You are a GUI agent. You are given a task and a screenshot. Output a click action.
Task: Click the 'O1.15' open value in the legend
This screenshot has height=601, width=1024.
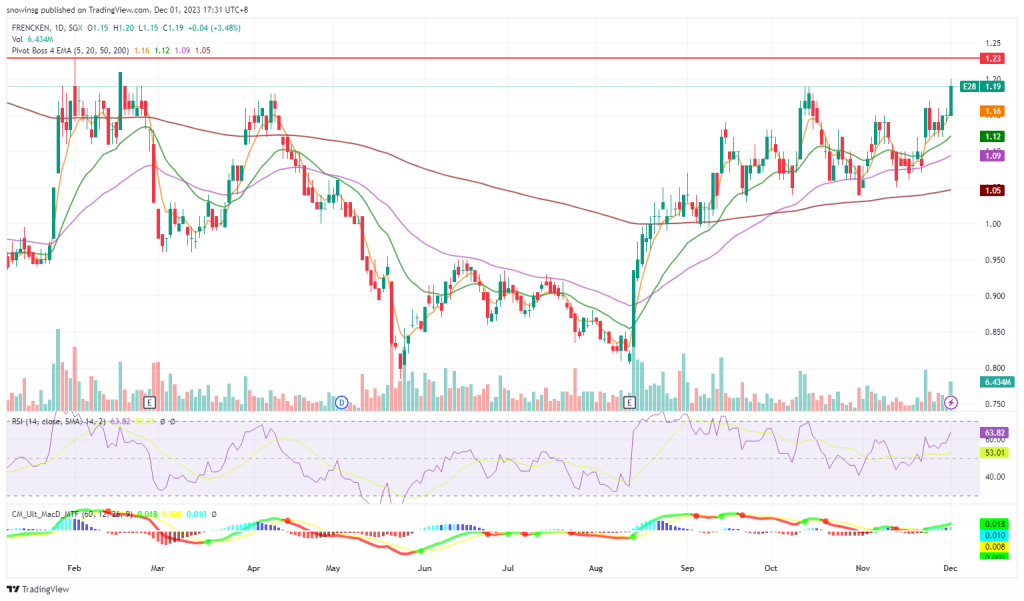click(x=99, y=28)
